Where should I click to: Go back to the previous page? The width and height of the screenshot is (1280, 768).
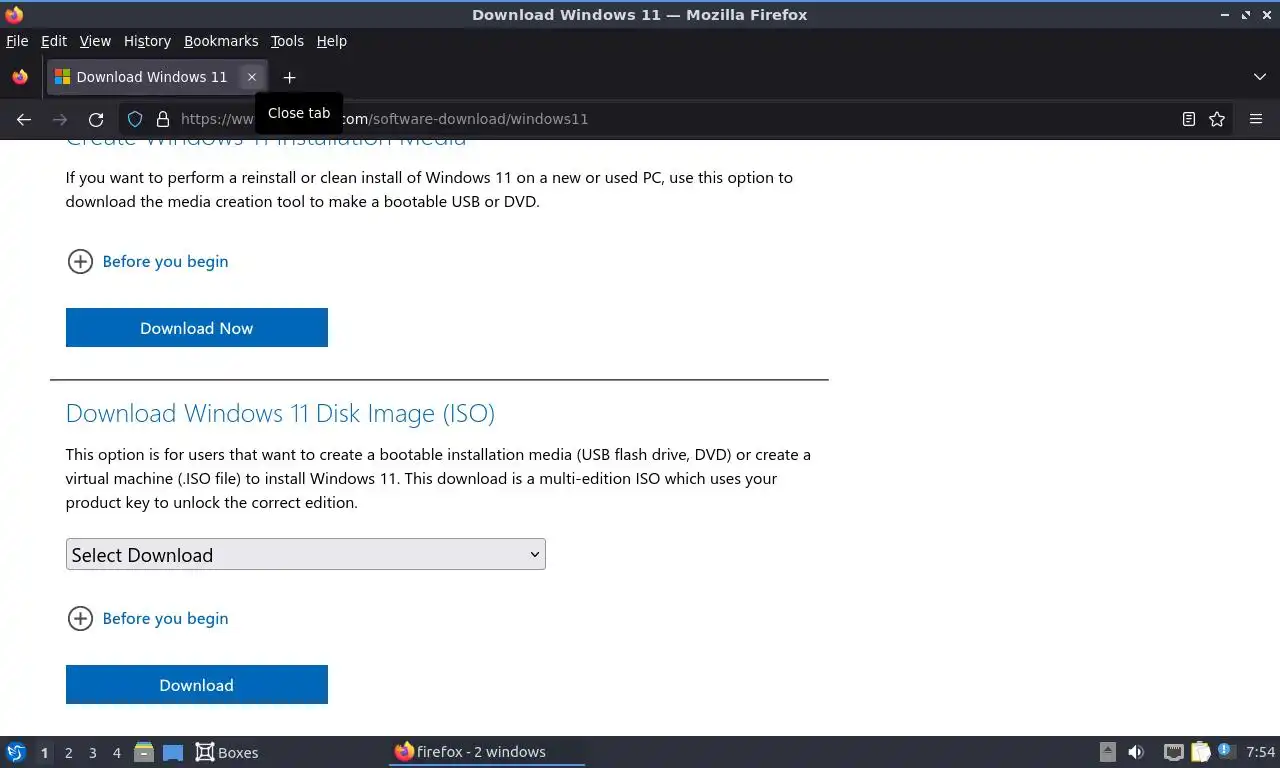(x=23, y=119)
